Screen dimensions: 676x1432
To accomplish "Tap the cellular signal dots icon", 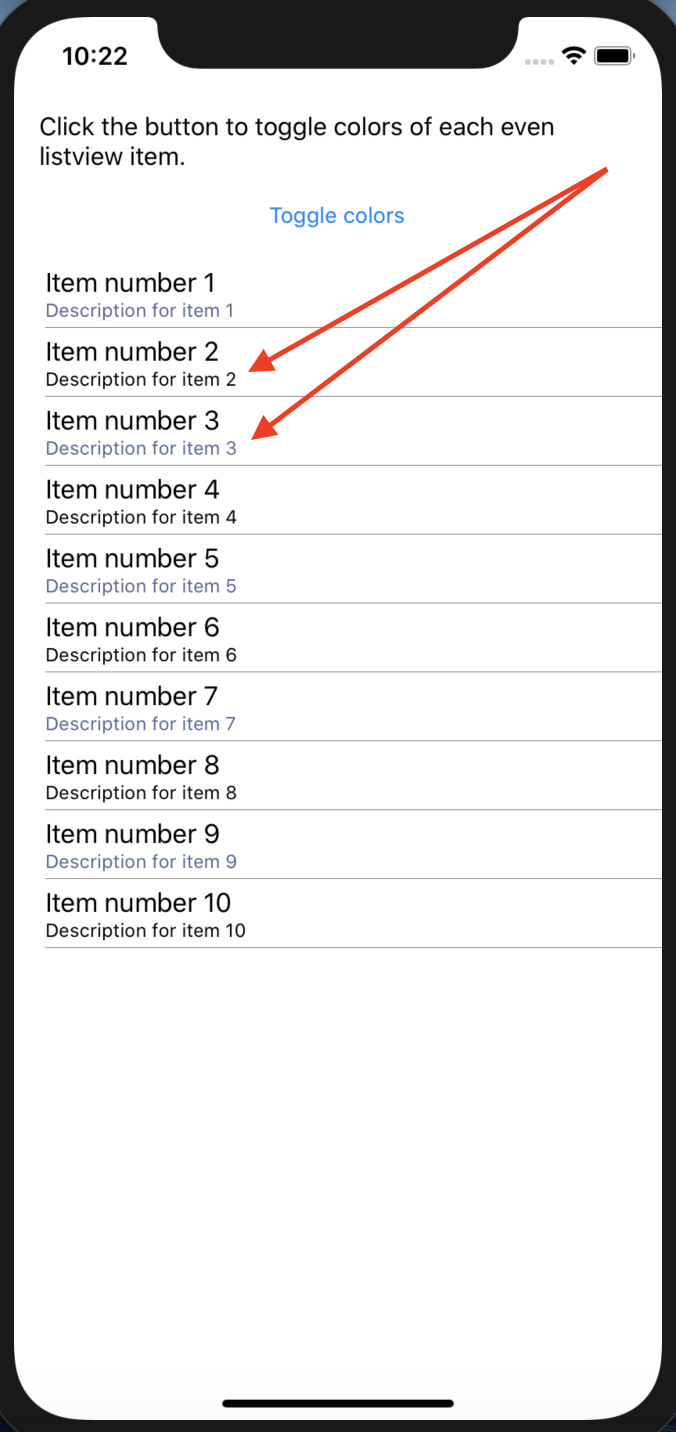I will (539, 61).
